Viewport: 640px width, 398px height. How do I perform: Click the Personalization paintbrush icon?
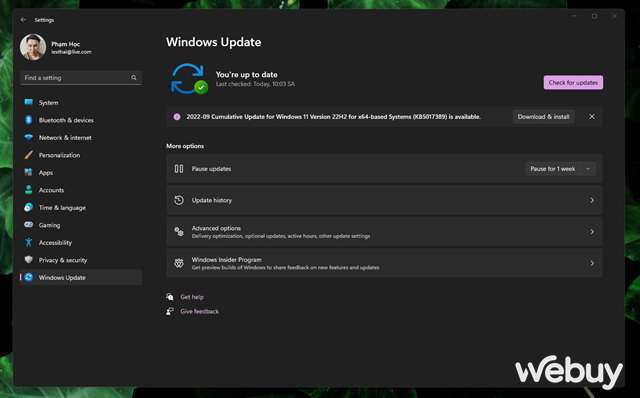[29, 155]
